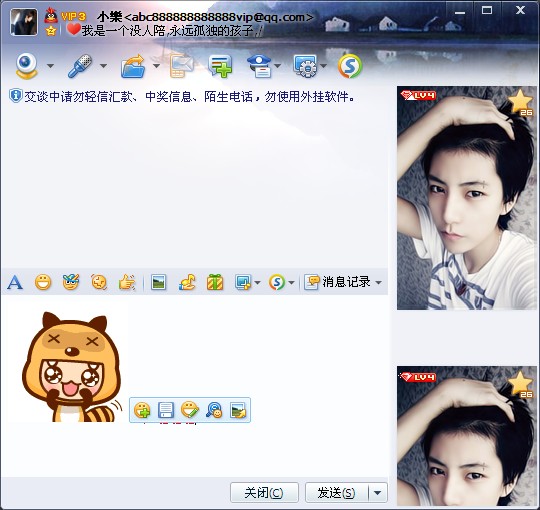Expand screen capture options arrow

257,282
